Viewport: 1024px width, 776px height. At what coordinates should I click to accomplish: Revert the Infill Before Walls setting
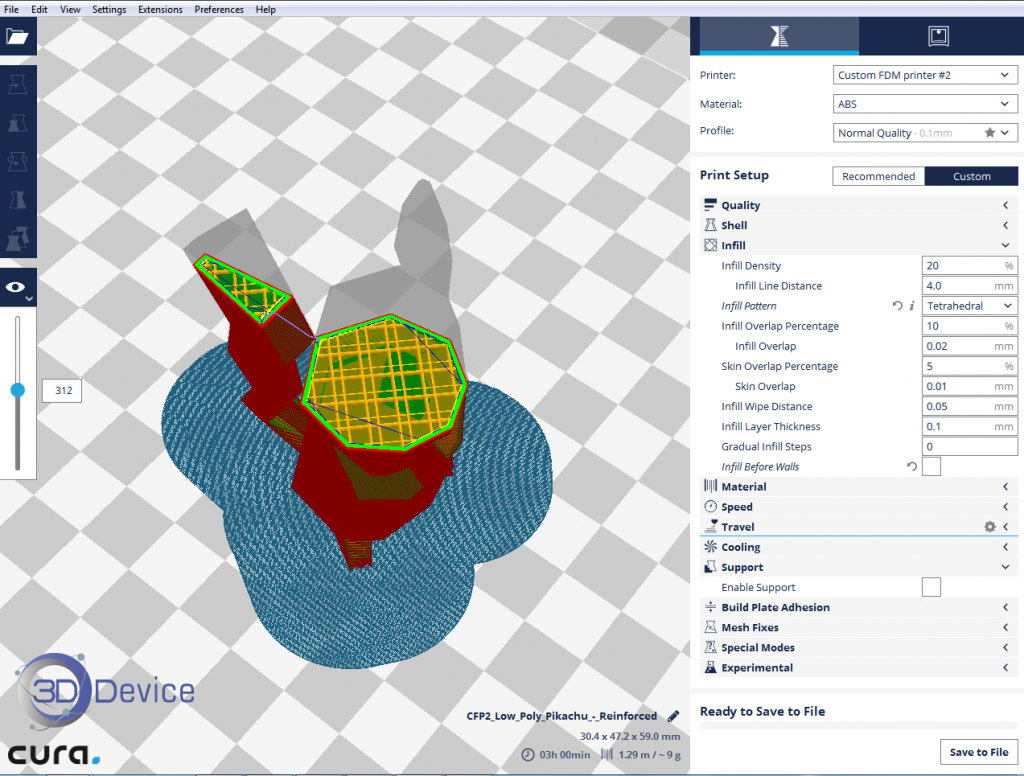click(x=912, y=466)
